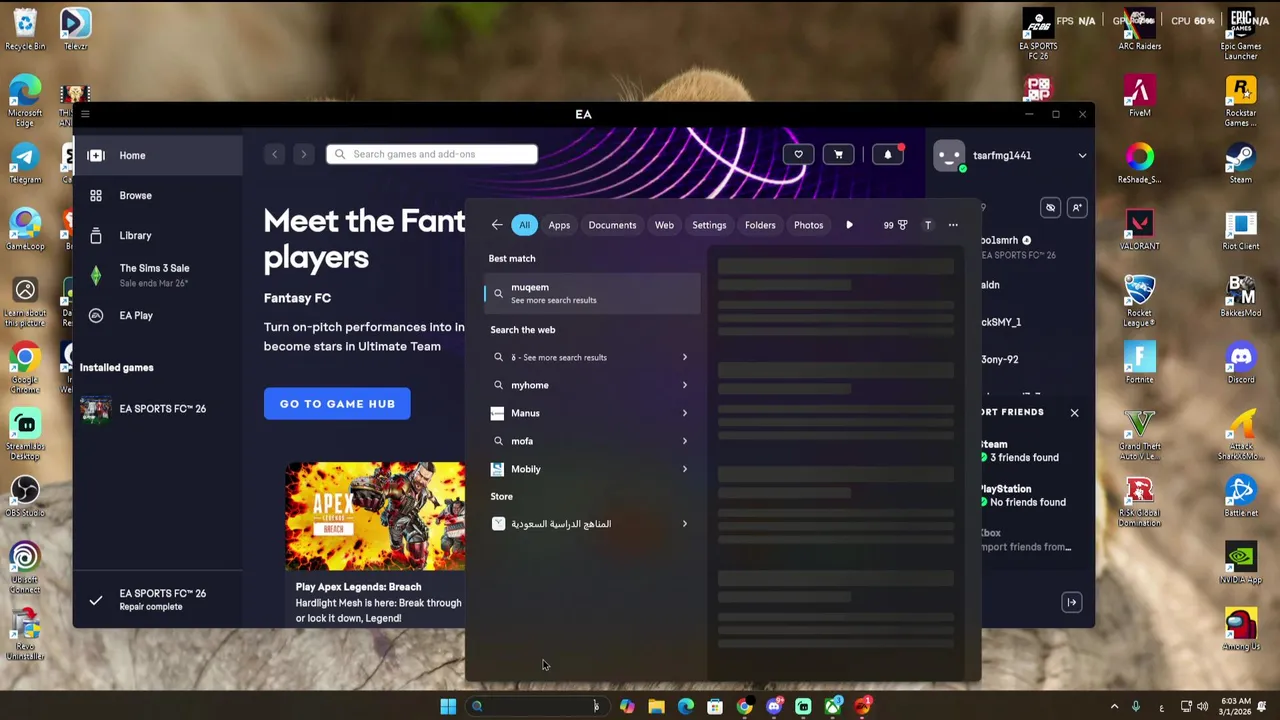
Task: Open Library in the EA sidebar
Action: coord(157,235)
